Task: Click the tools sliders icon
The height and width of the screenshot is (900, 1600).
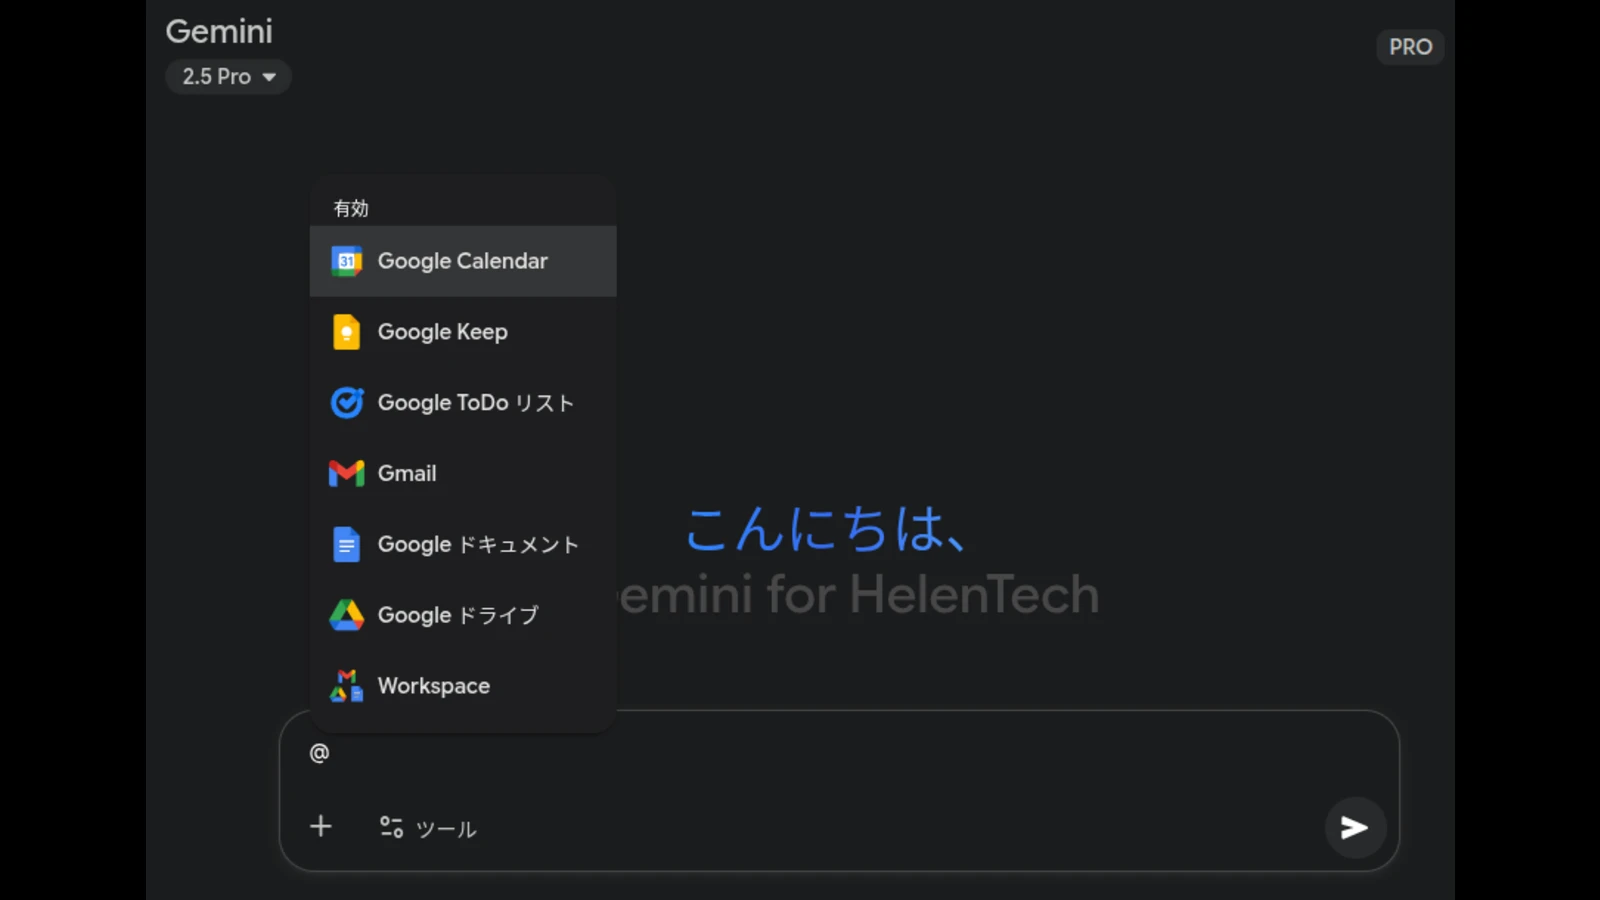Action: click(391, 827)
